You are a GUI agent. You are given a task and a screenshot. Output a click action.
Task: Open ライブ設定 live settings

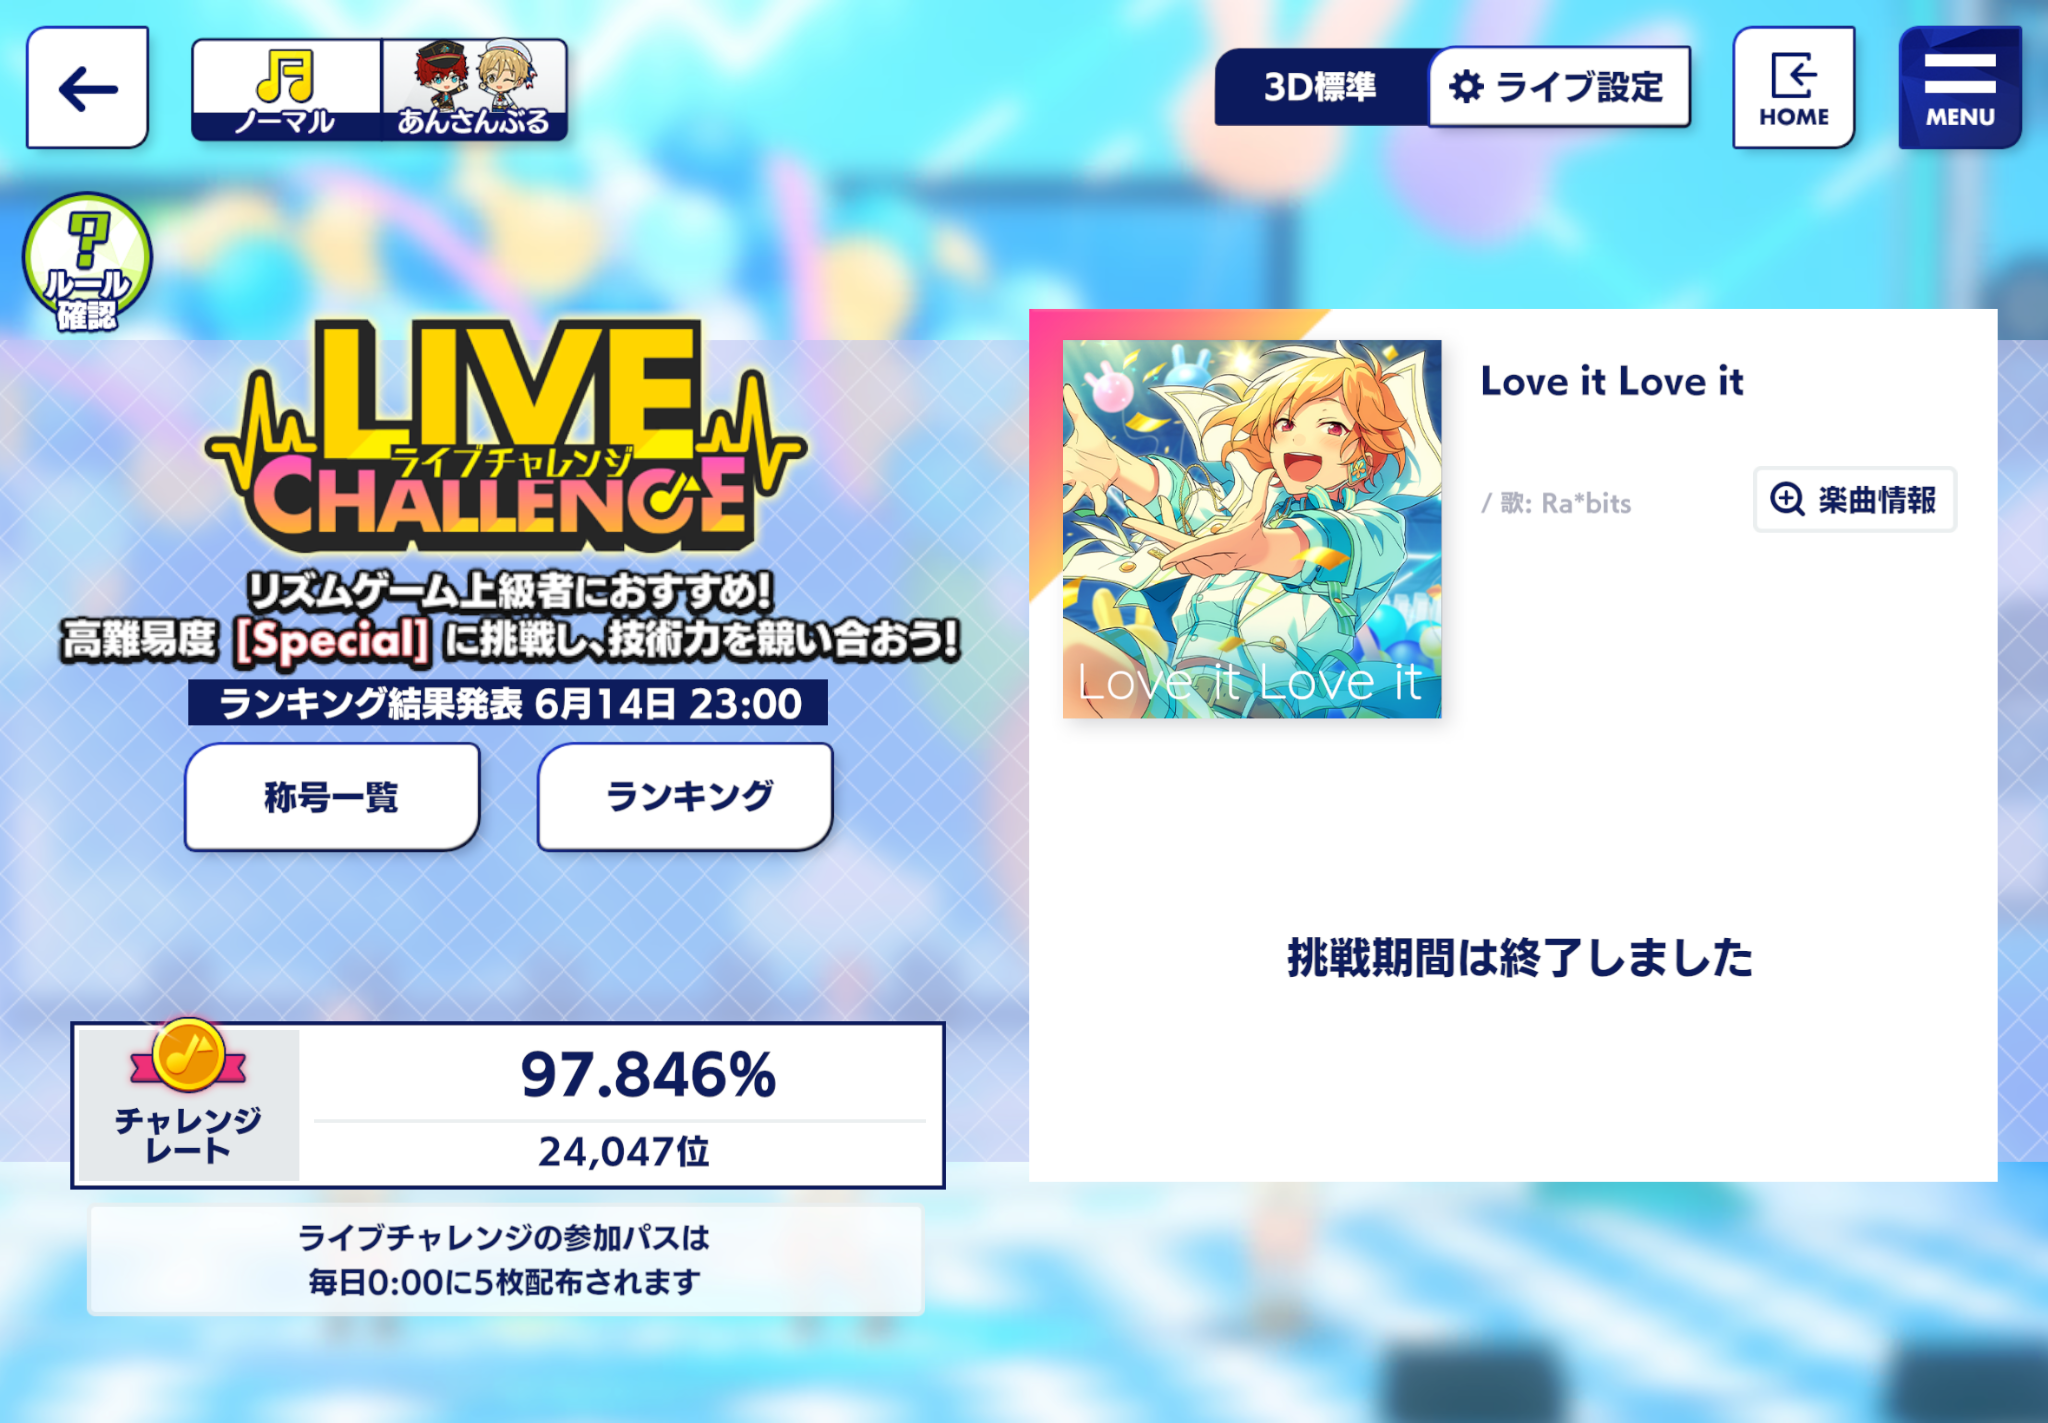1560,87
